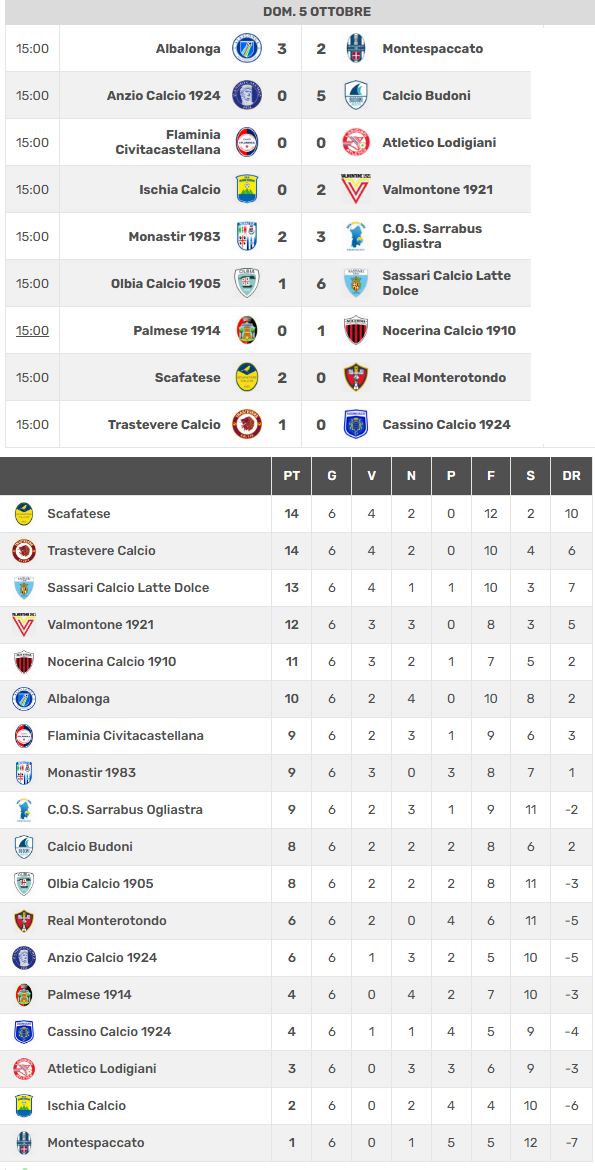Select the DR column header
Viewport: 595px width, 1170px height.
(571, 476)
